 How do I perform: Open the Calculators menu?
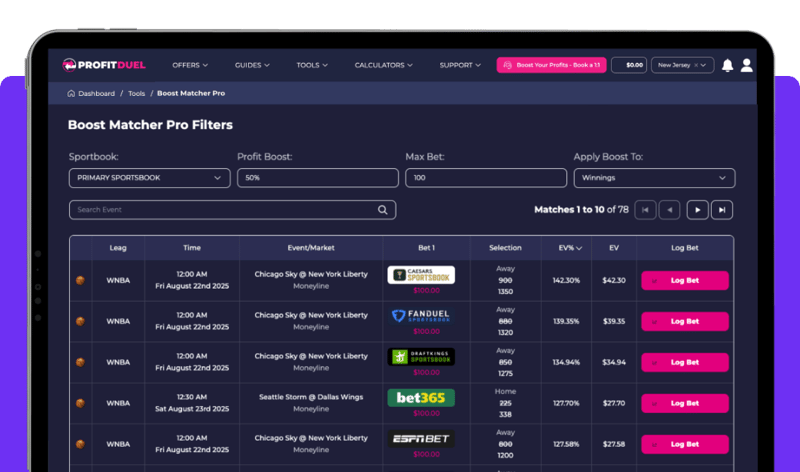tap(383, 65)
